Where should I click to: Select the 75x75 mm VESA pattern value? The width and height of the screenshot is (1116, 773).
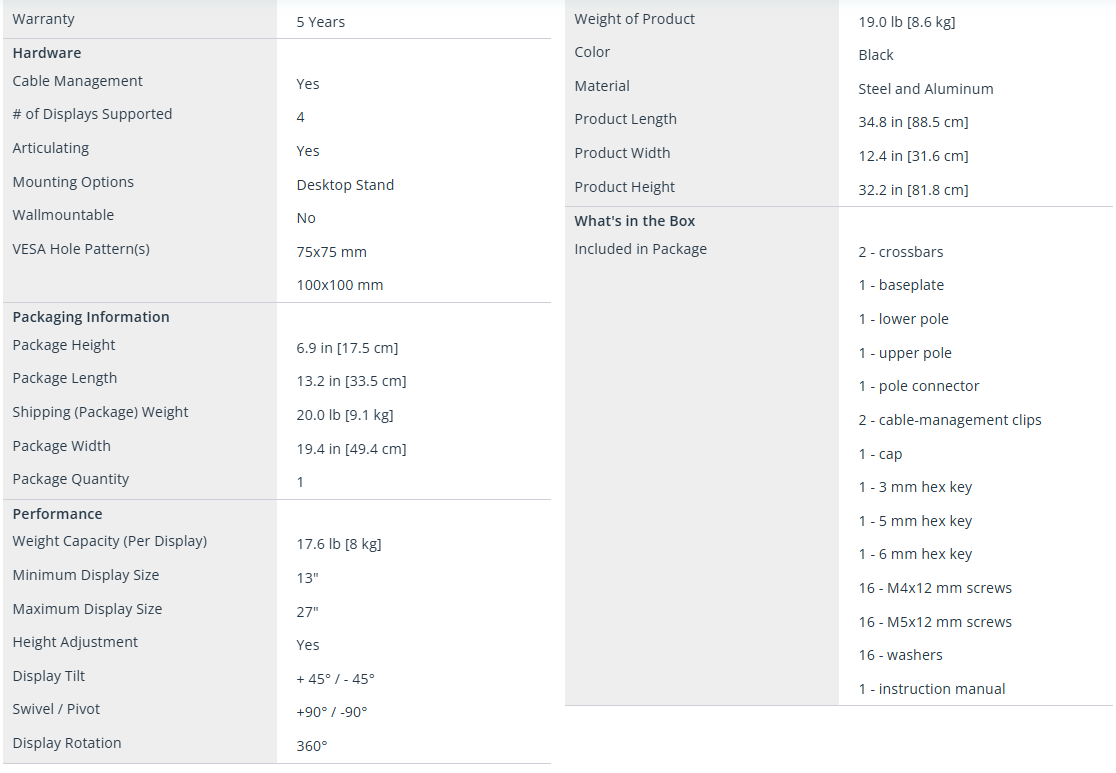331,252
